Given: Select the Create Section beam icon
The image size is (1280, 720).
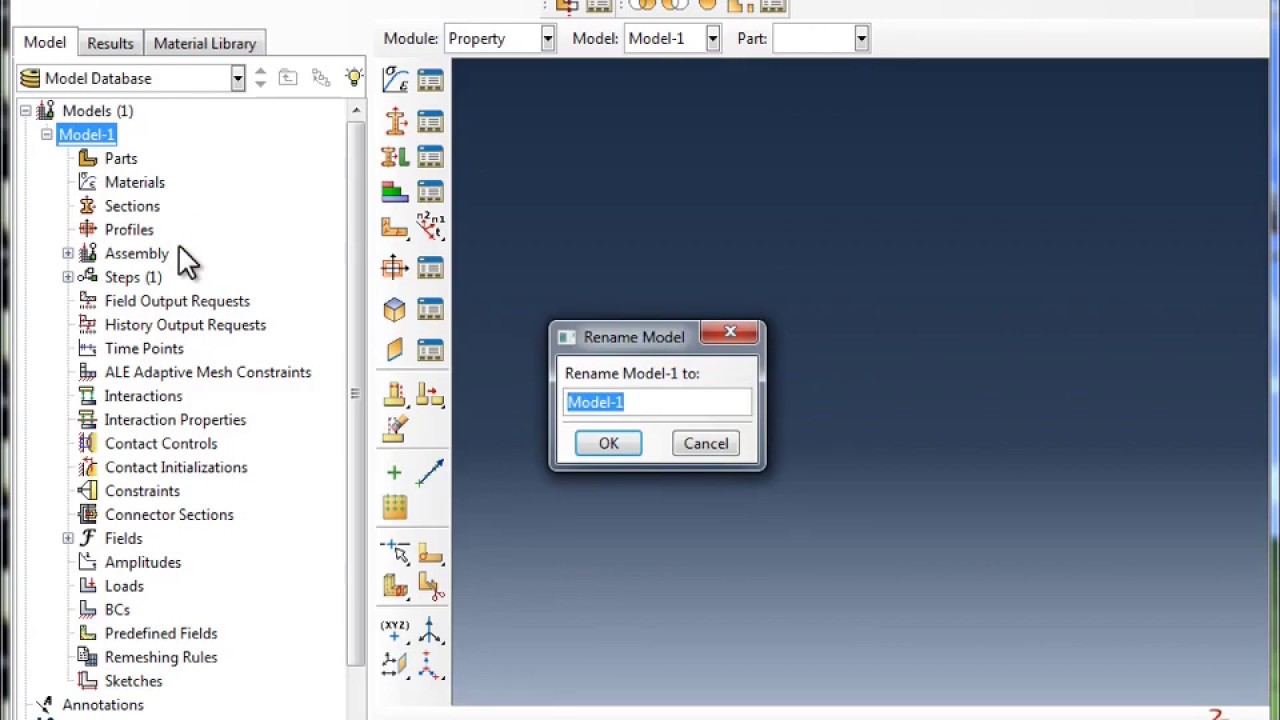Looking at the screenshot, I should (x=395, y=122).
